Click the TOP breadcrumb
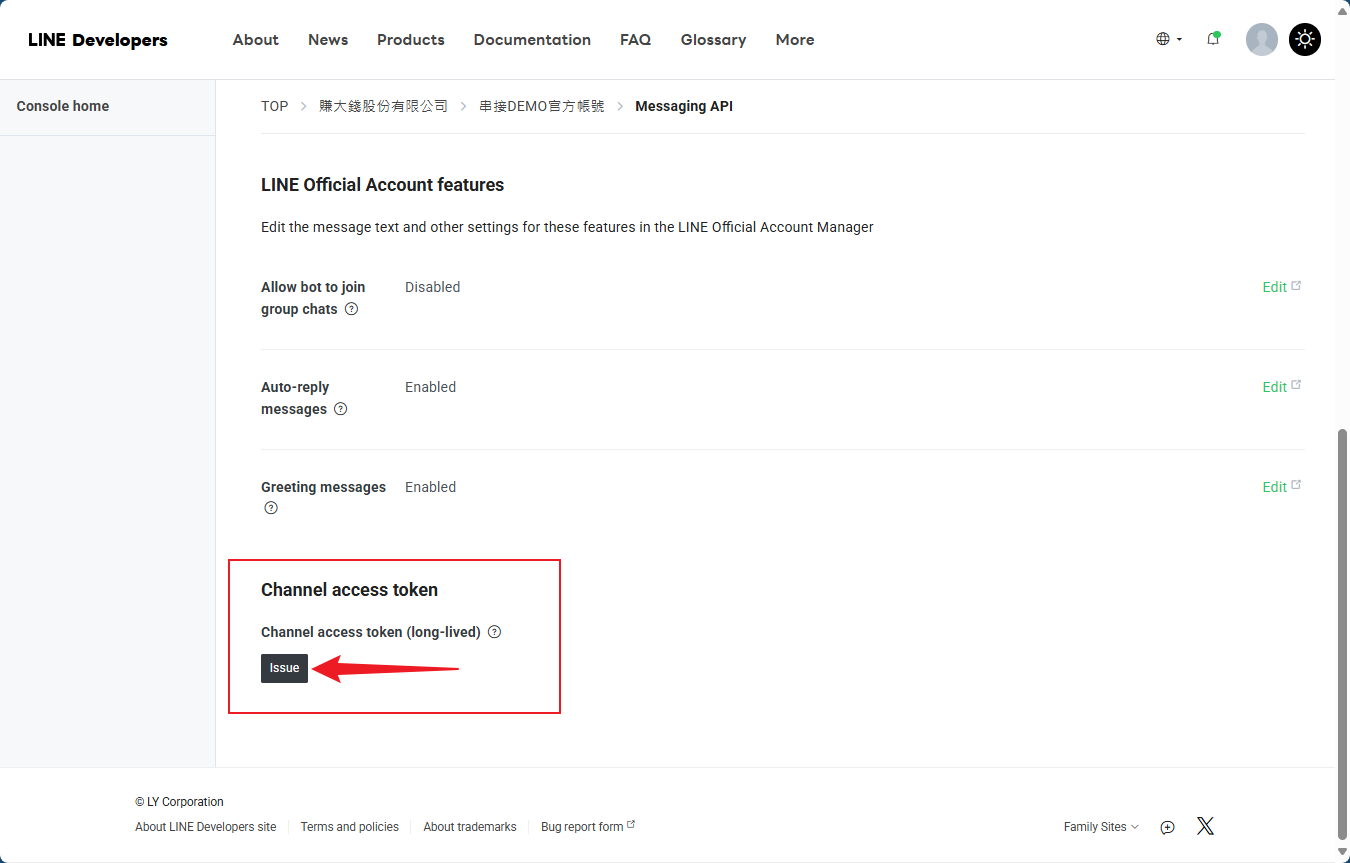The height and width of the screenshot is (863, 1350). (275, 106)
